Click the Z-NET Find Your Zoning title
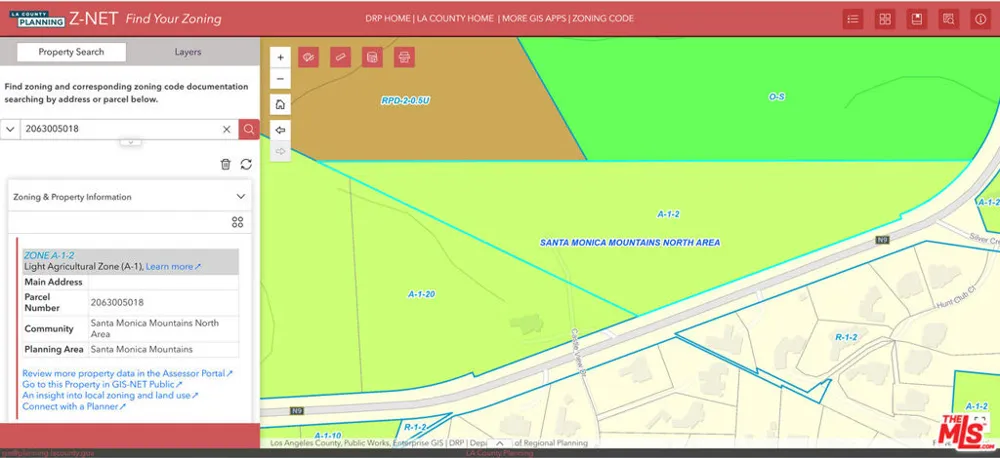The width and height of the screenshot is (1000, 458). 145,18
